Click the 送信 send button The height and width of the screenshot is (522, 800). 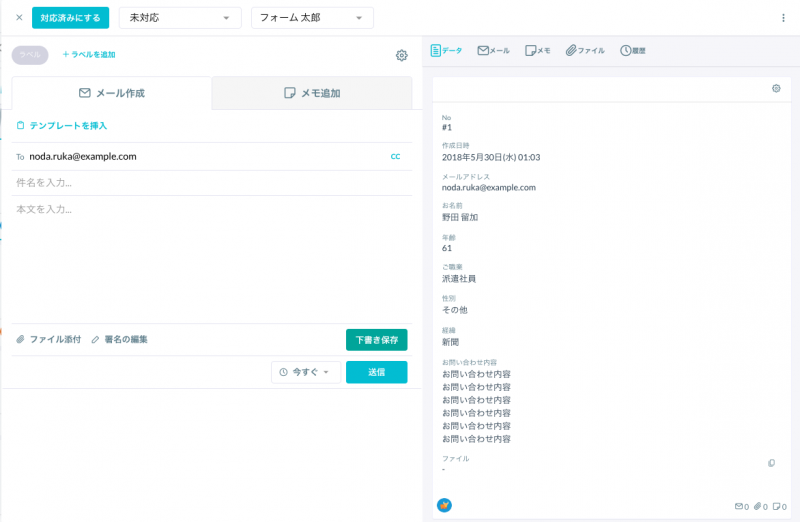[x=376, y=372]
